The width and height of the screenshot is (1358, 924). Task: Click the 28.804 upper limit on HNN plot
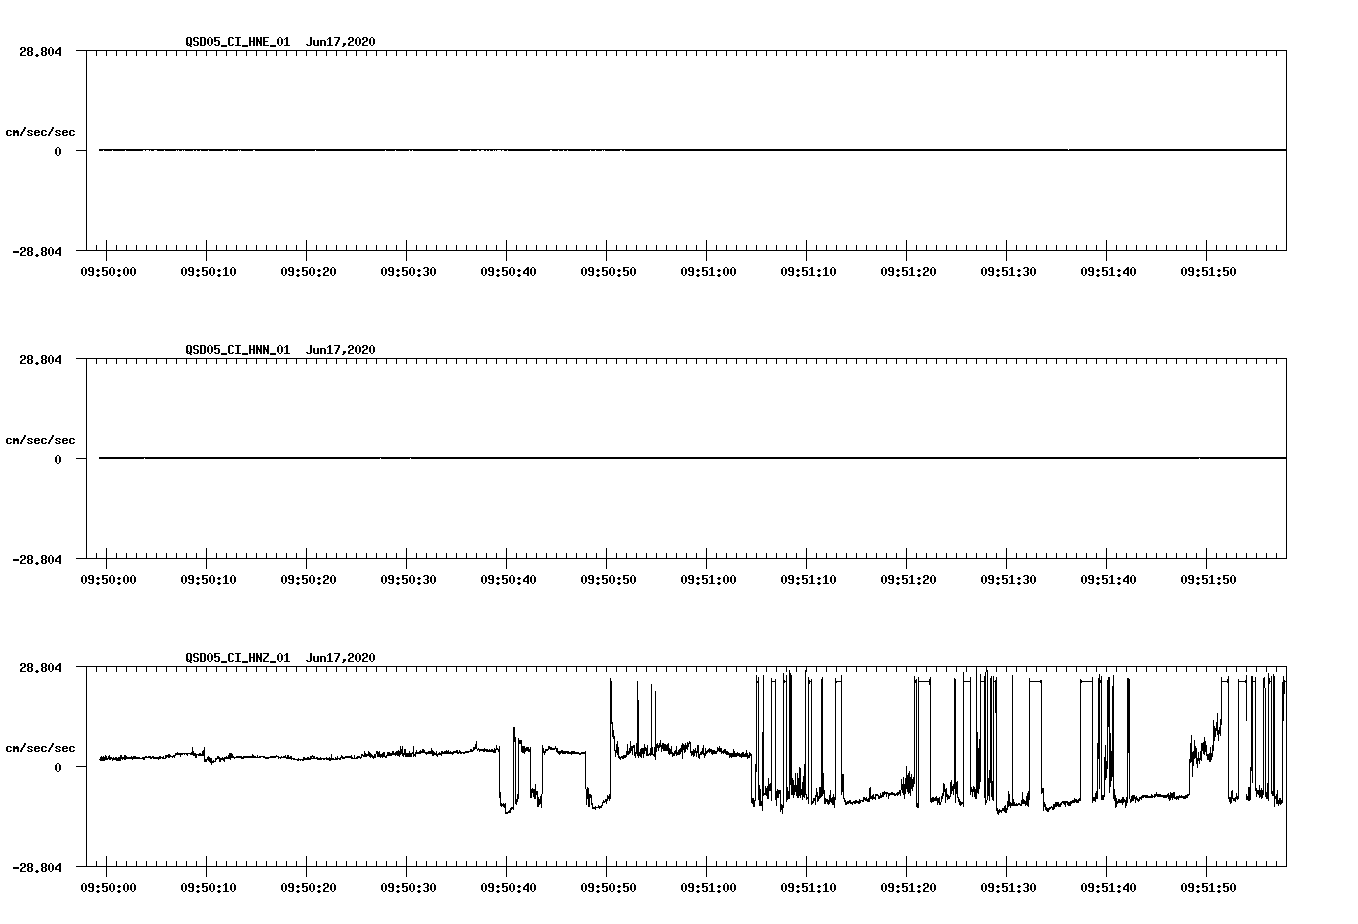pyautogui.click(x=40, y=359)
